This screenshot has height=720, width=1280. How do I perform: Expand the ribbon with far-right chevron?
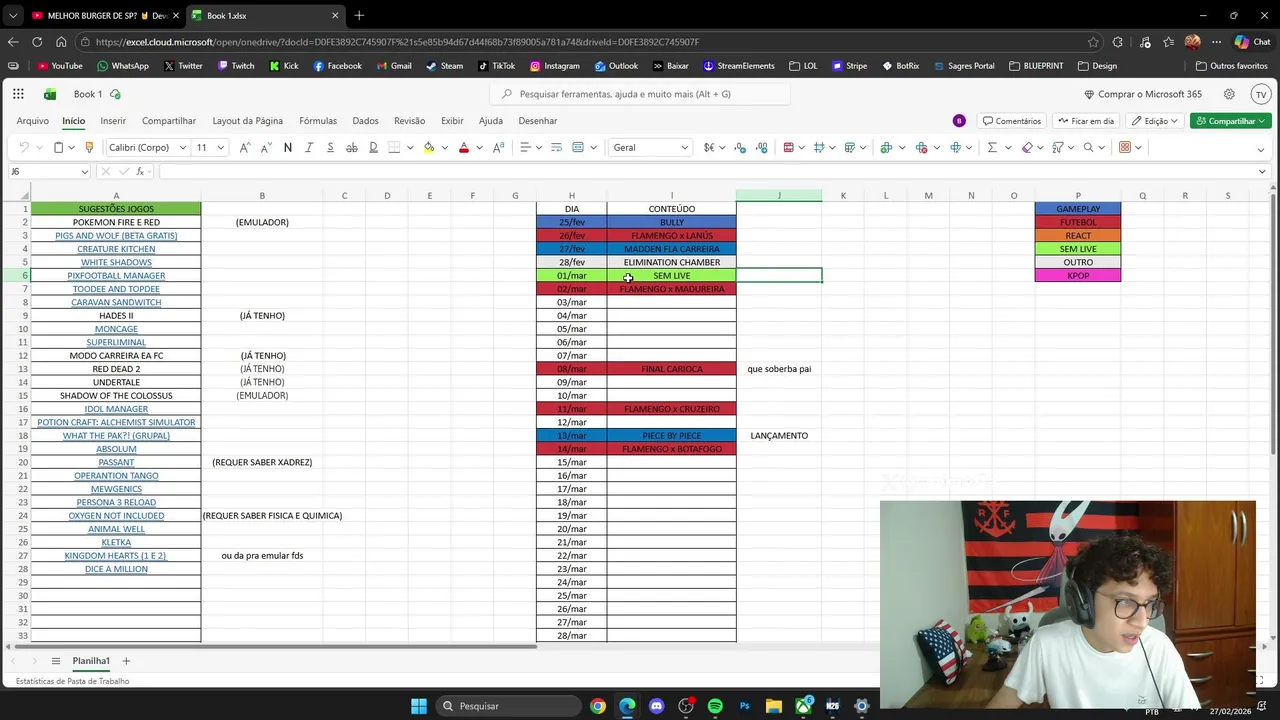tap(1262, 150)
